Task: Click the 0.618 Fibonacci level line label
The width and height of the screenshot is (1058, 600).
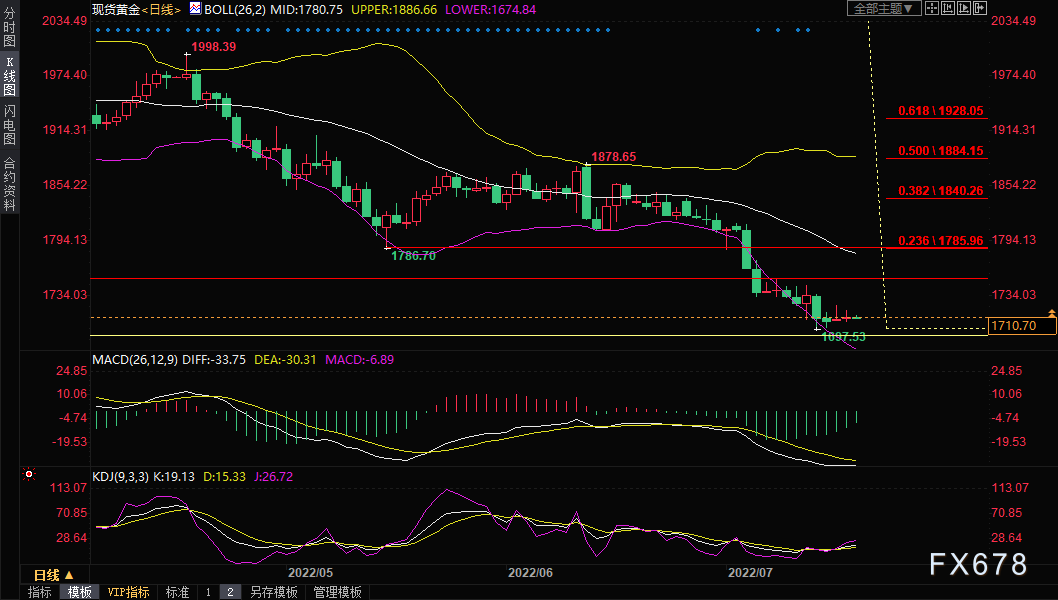Action: [x=941, y=111]
